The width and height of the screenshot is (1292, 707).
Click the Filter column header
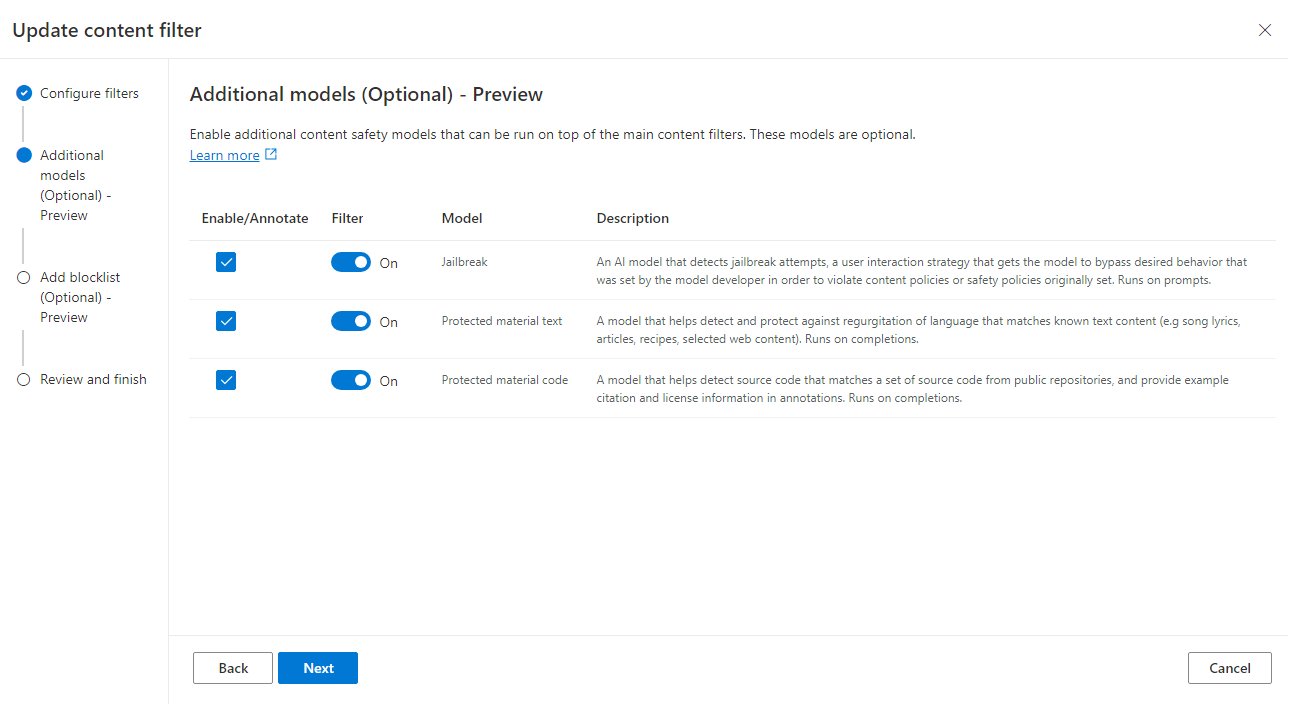347,218
